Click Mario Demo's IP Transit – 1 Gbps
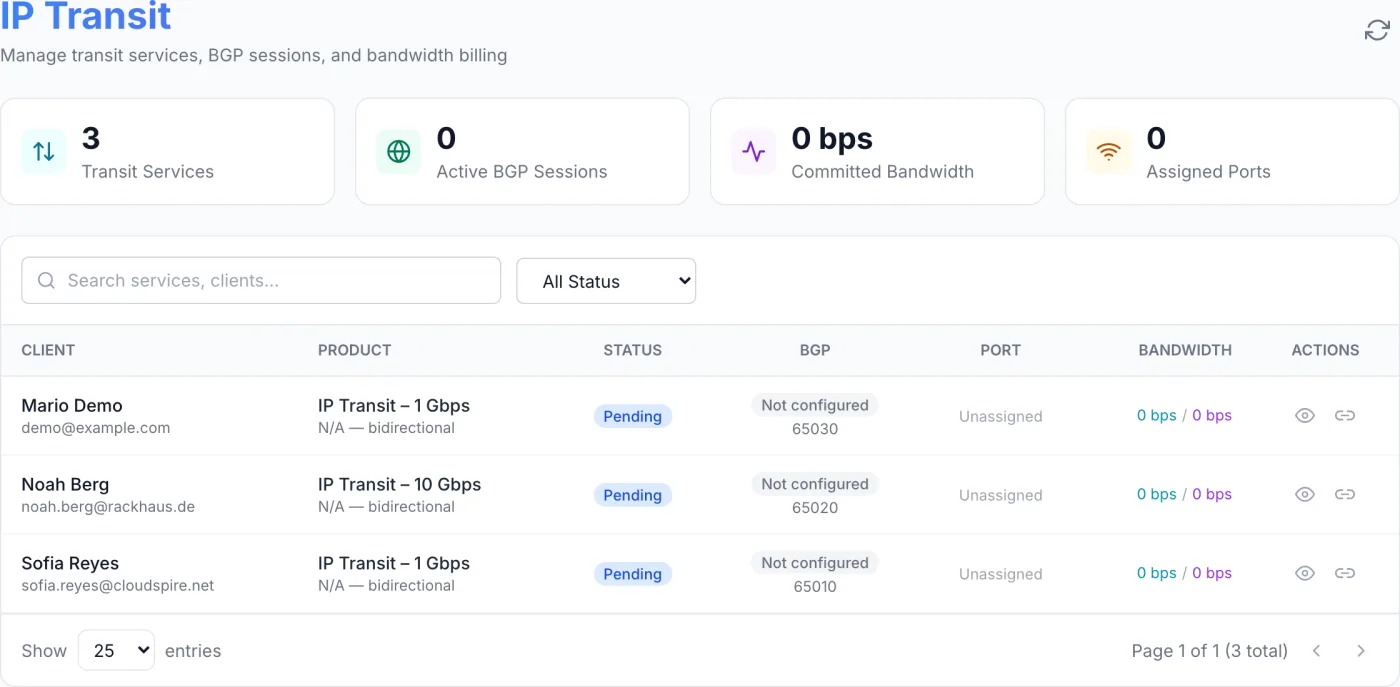This screenshot has width=1400, height=687. [394, 406]
